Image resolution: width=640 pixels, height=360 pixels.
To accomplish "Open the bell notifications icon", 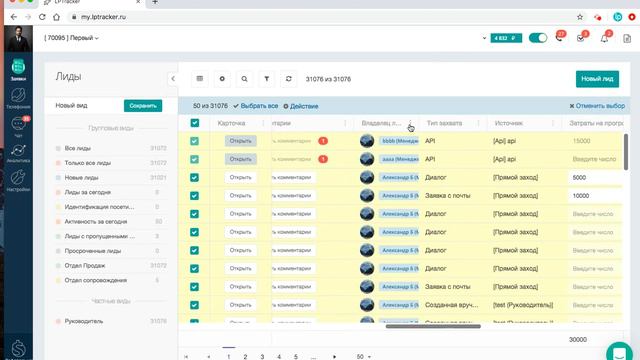I will [604, 38].
